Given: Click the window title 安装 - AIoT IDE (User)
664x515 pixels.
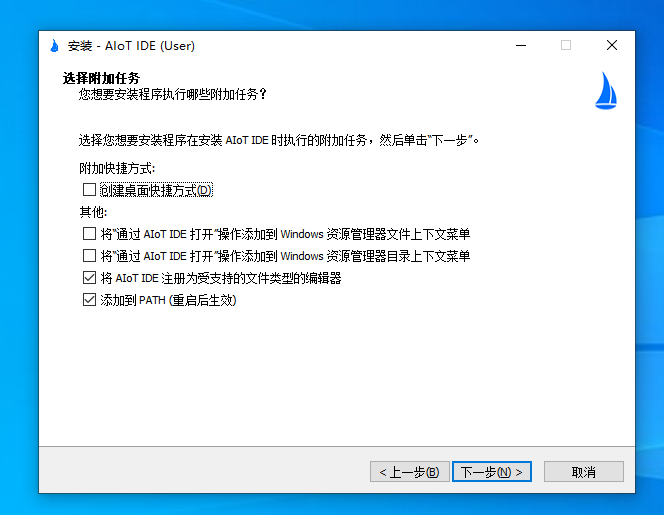Looking at the screenshot, I should [131, 46].
